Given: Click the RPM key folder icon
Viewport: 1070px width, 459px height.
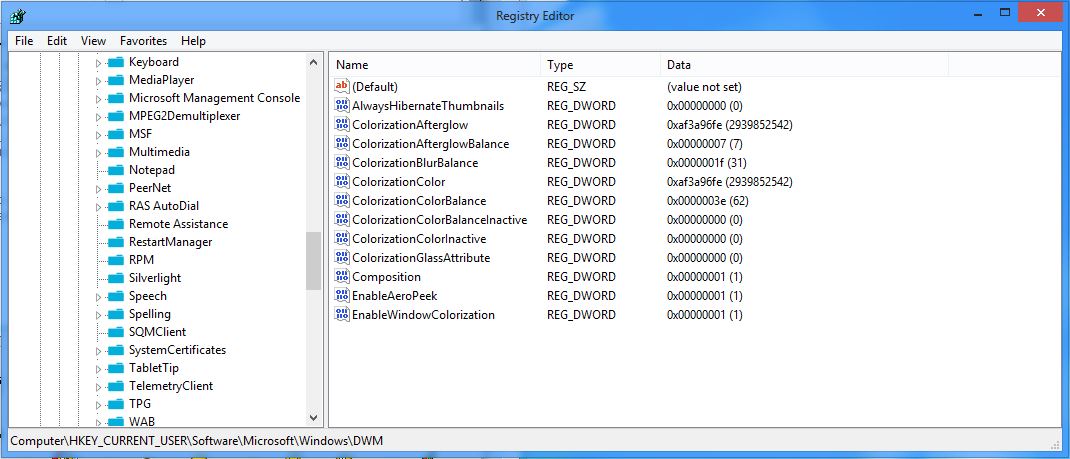Looking at the screenshot, I should pos(116,260).
